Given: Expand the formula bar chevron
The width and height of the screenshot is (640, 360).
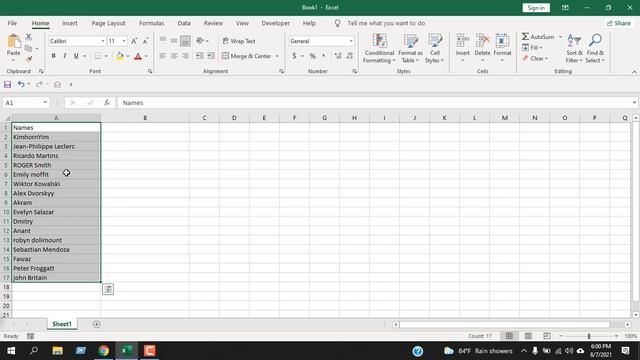Looking at the screenshot, I should coord(634,103).
